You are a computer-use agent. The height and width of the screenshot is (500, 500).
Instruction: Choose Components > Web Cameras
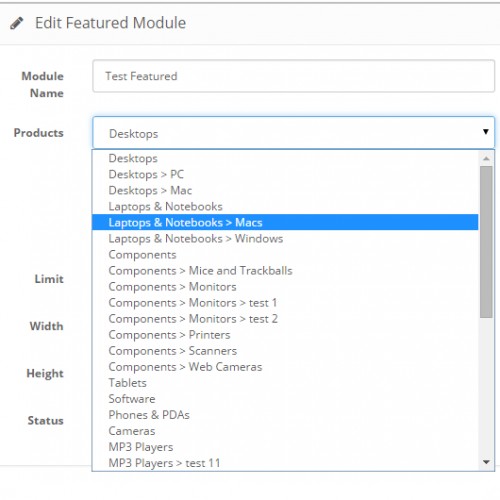click(285, 367)
